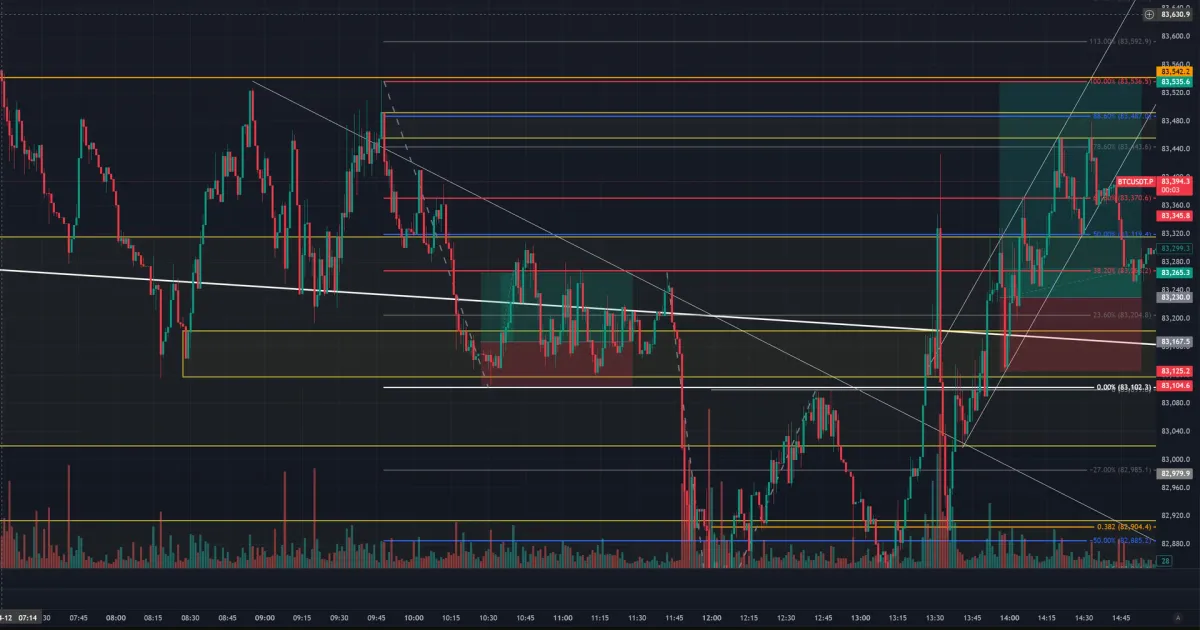Click the grey 83,230.0 price label
The height and width of the screenshot is (630, 1200).
point(1171,297)
